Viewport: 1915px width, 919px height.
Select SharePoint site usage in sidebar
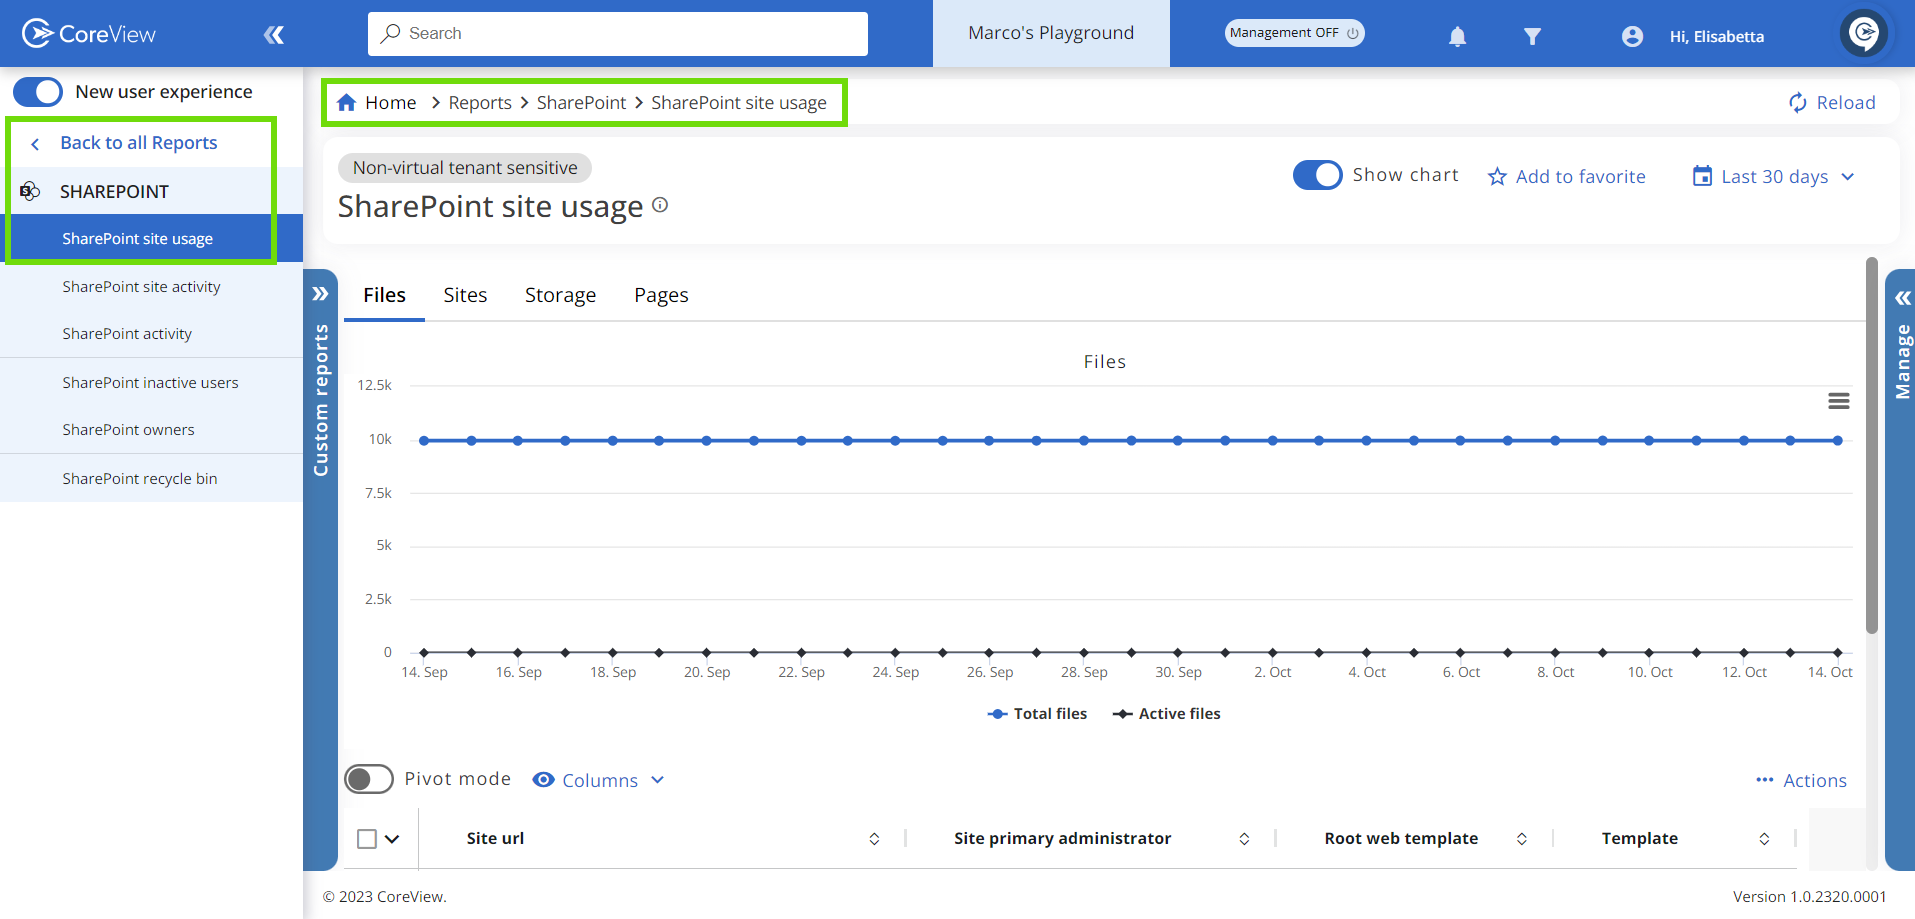pyautogui.click(x=152, y=239)
